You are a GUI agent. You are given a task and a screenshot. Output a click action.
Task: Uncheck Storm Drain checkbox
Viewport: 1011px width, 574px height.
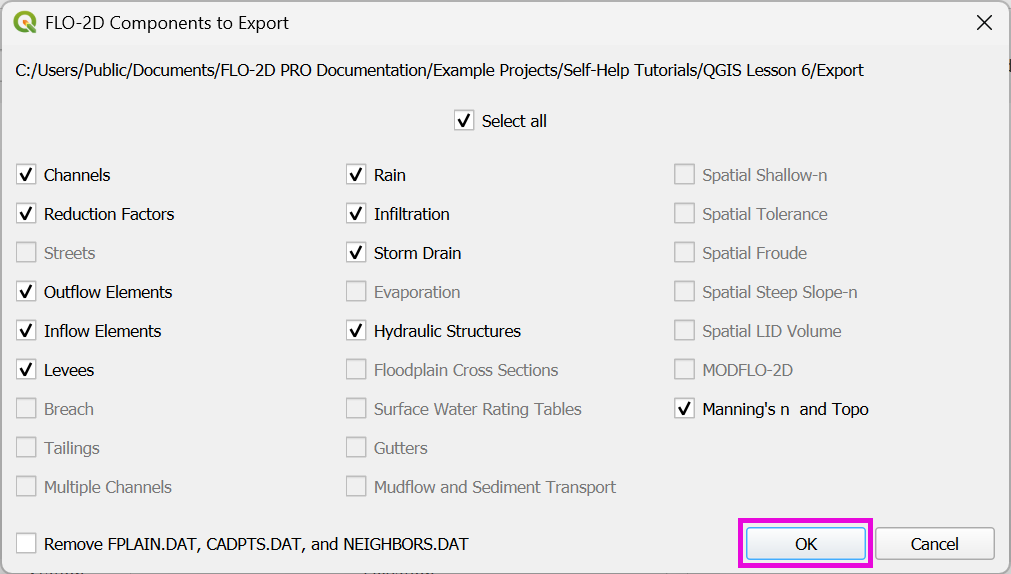pos(356,253)
